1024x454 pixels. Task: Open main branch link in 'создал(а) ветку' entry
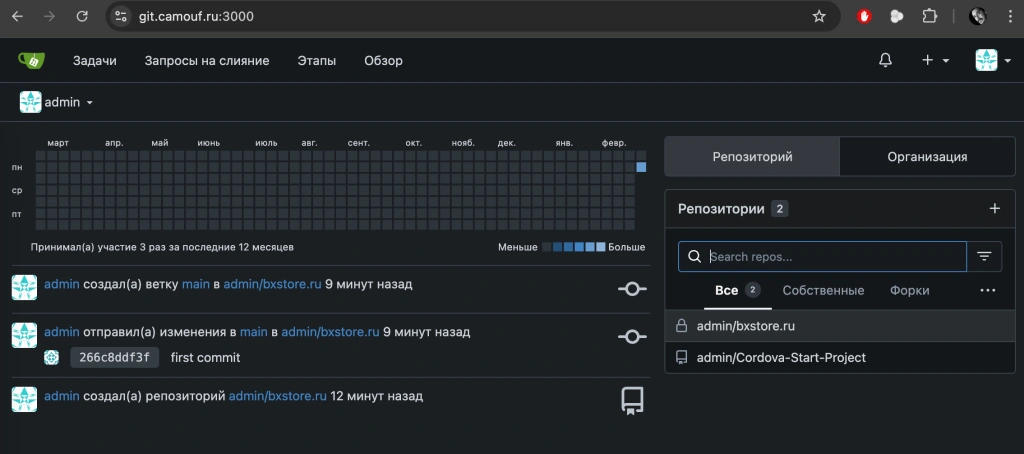pyautogui.click(x=195, y=284)
